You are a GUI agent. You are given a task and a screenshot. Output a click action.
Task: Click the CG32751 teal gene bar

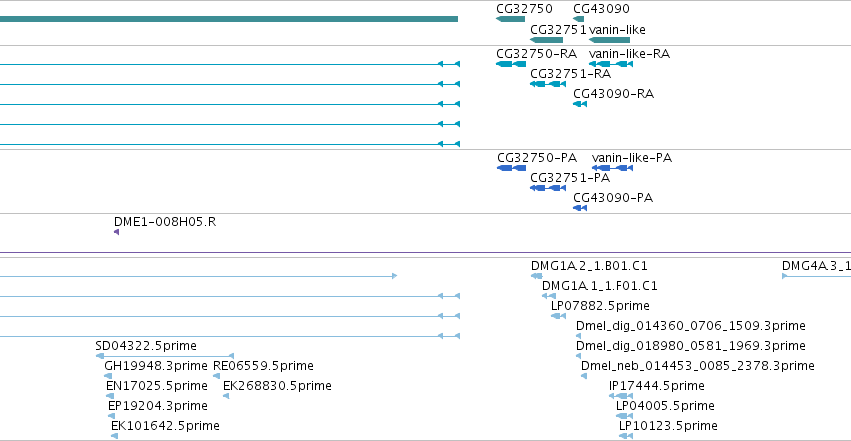point(547,40)
